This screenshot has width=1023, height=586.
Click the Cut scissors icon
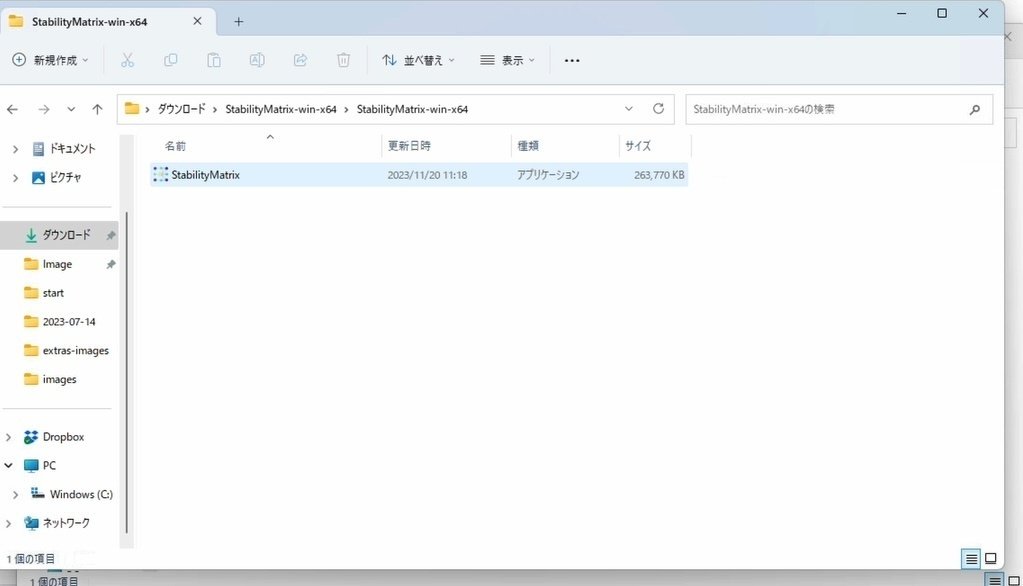pos(127,60)
